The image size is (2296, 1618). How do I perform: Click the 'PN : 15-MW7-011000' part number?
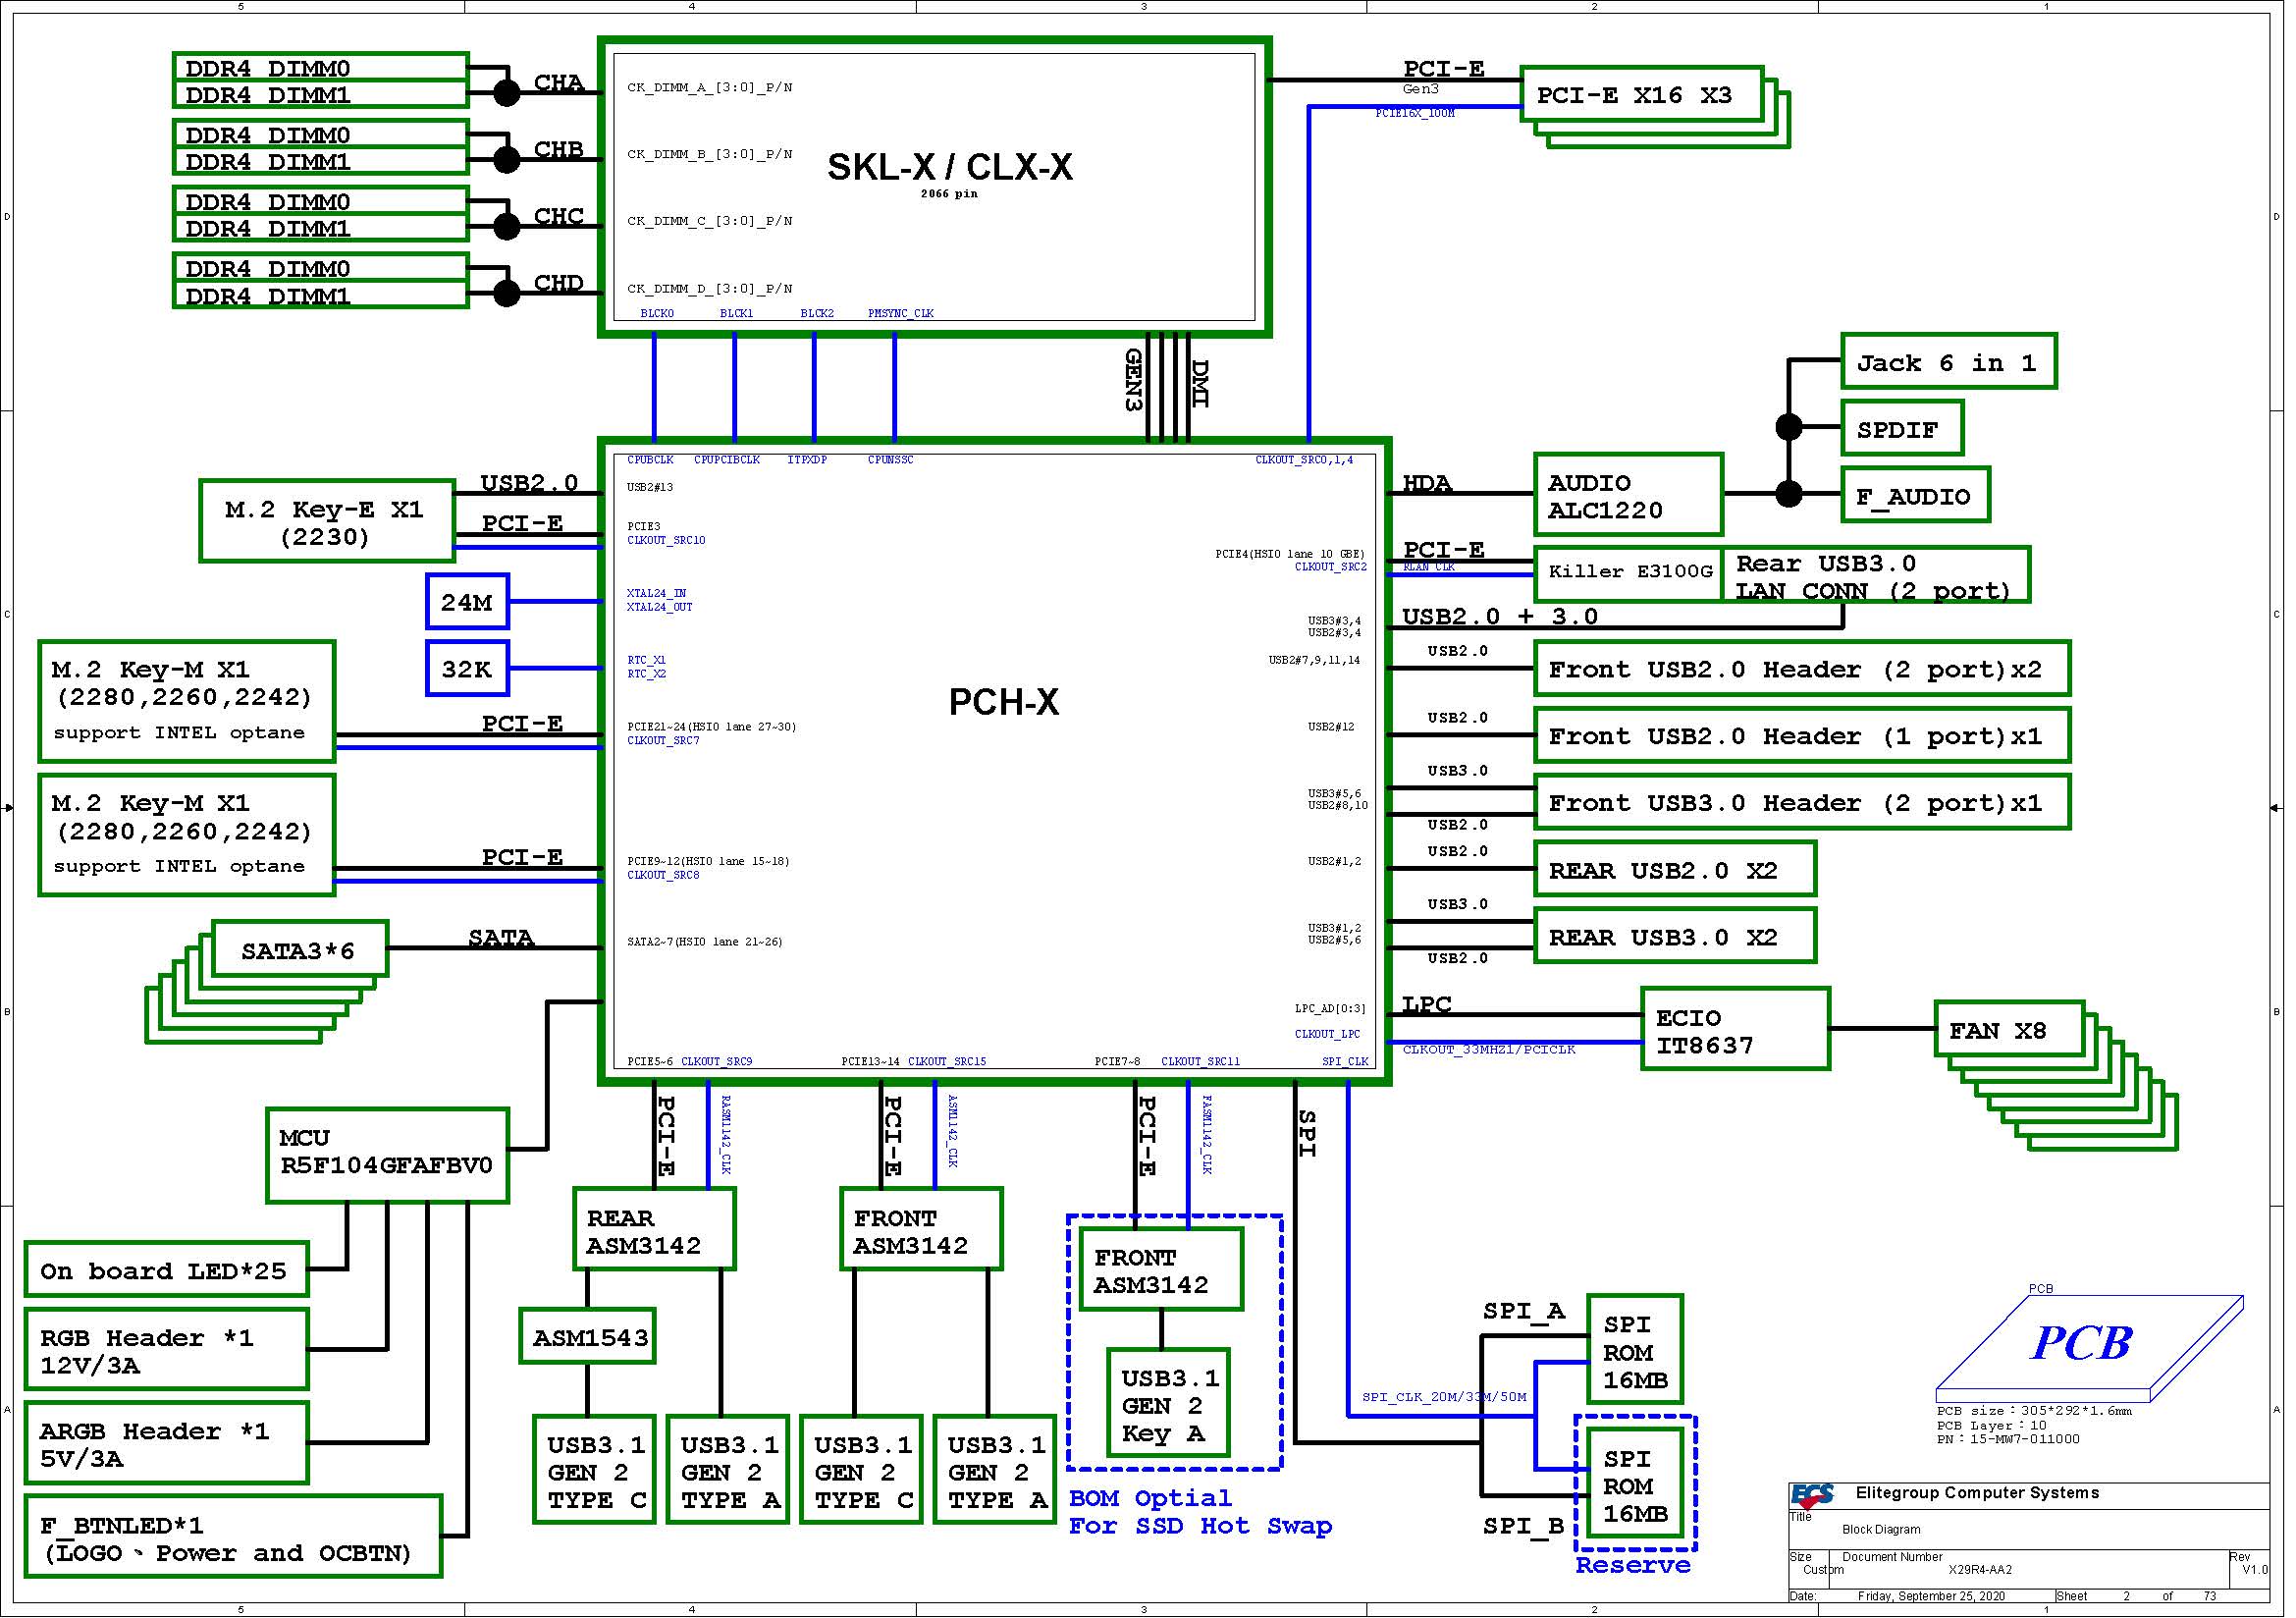[2007, 1439]
